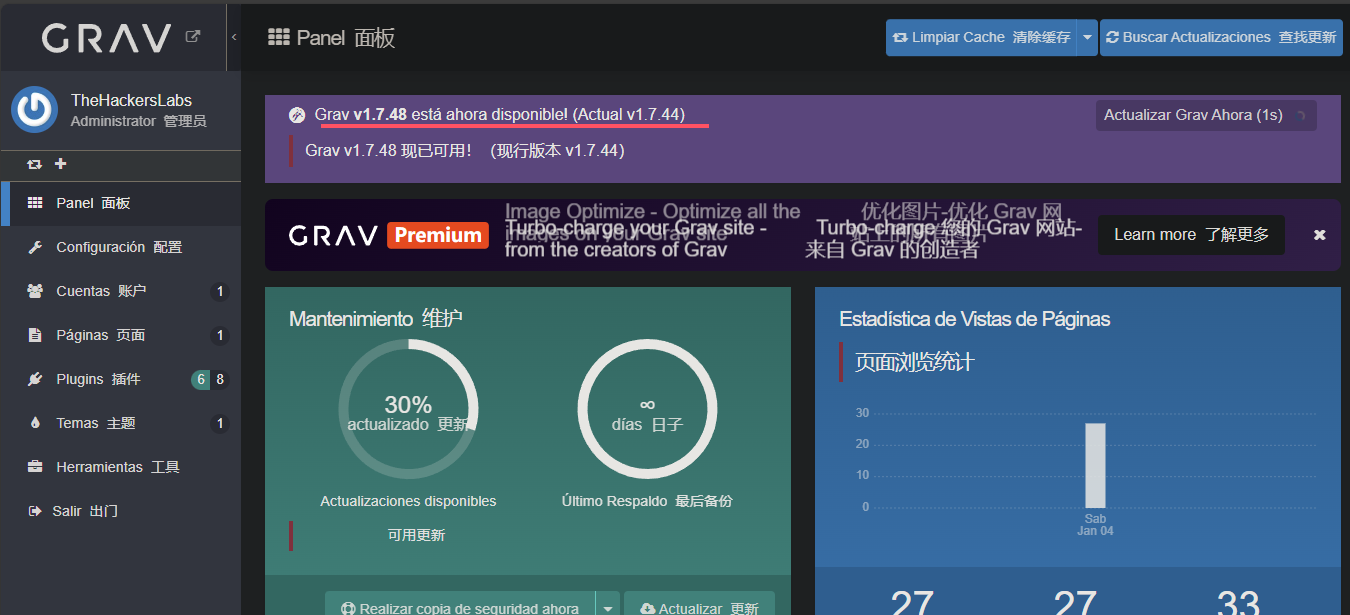Click Learn more on Grav Premium banner
The height and width of the screenshot is (615, 1350).
pyautogui.click(x=1191, y=235)
